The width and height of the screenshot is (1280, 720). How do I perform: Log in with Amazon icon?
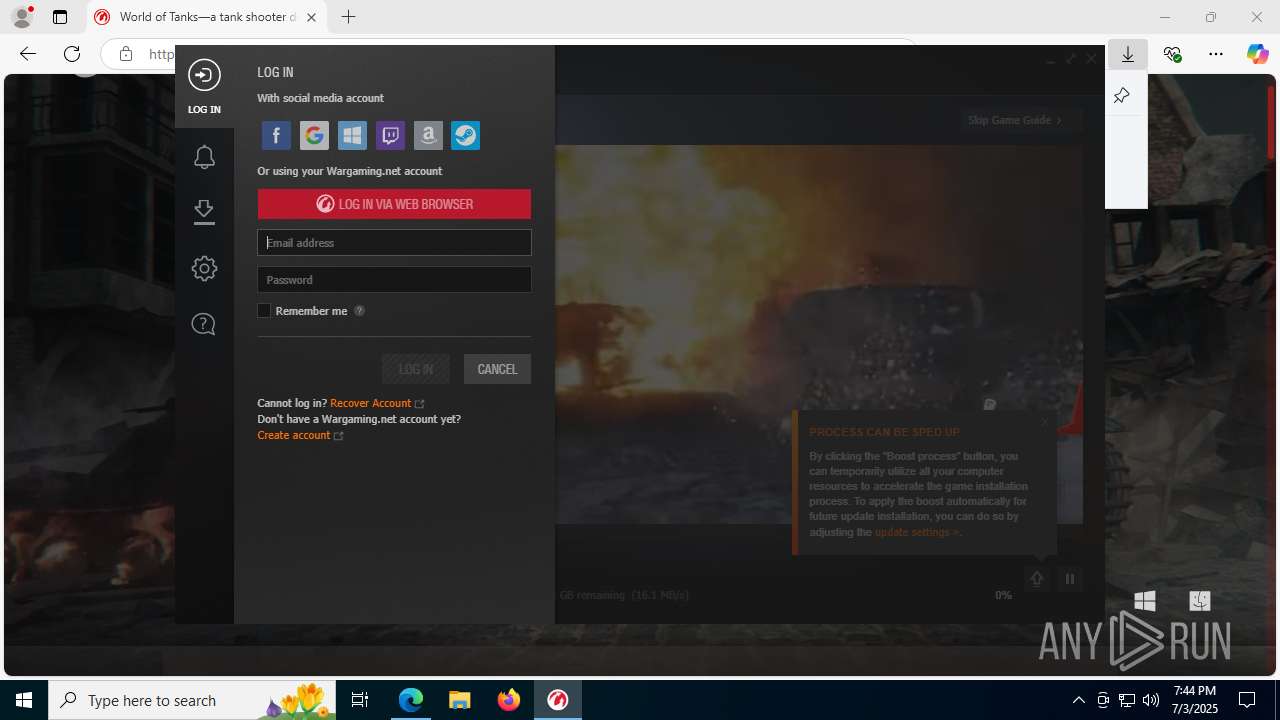[x=428, y=135]
